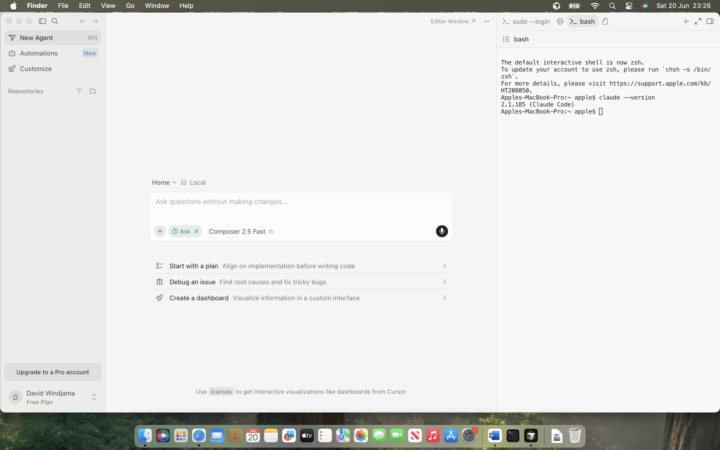Open the three-dots more options menu
720x450 pixels.
pos(486,21)
